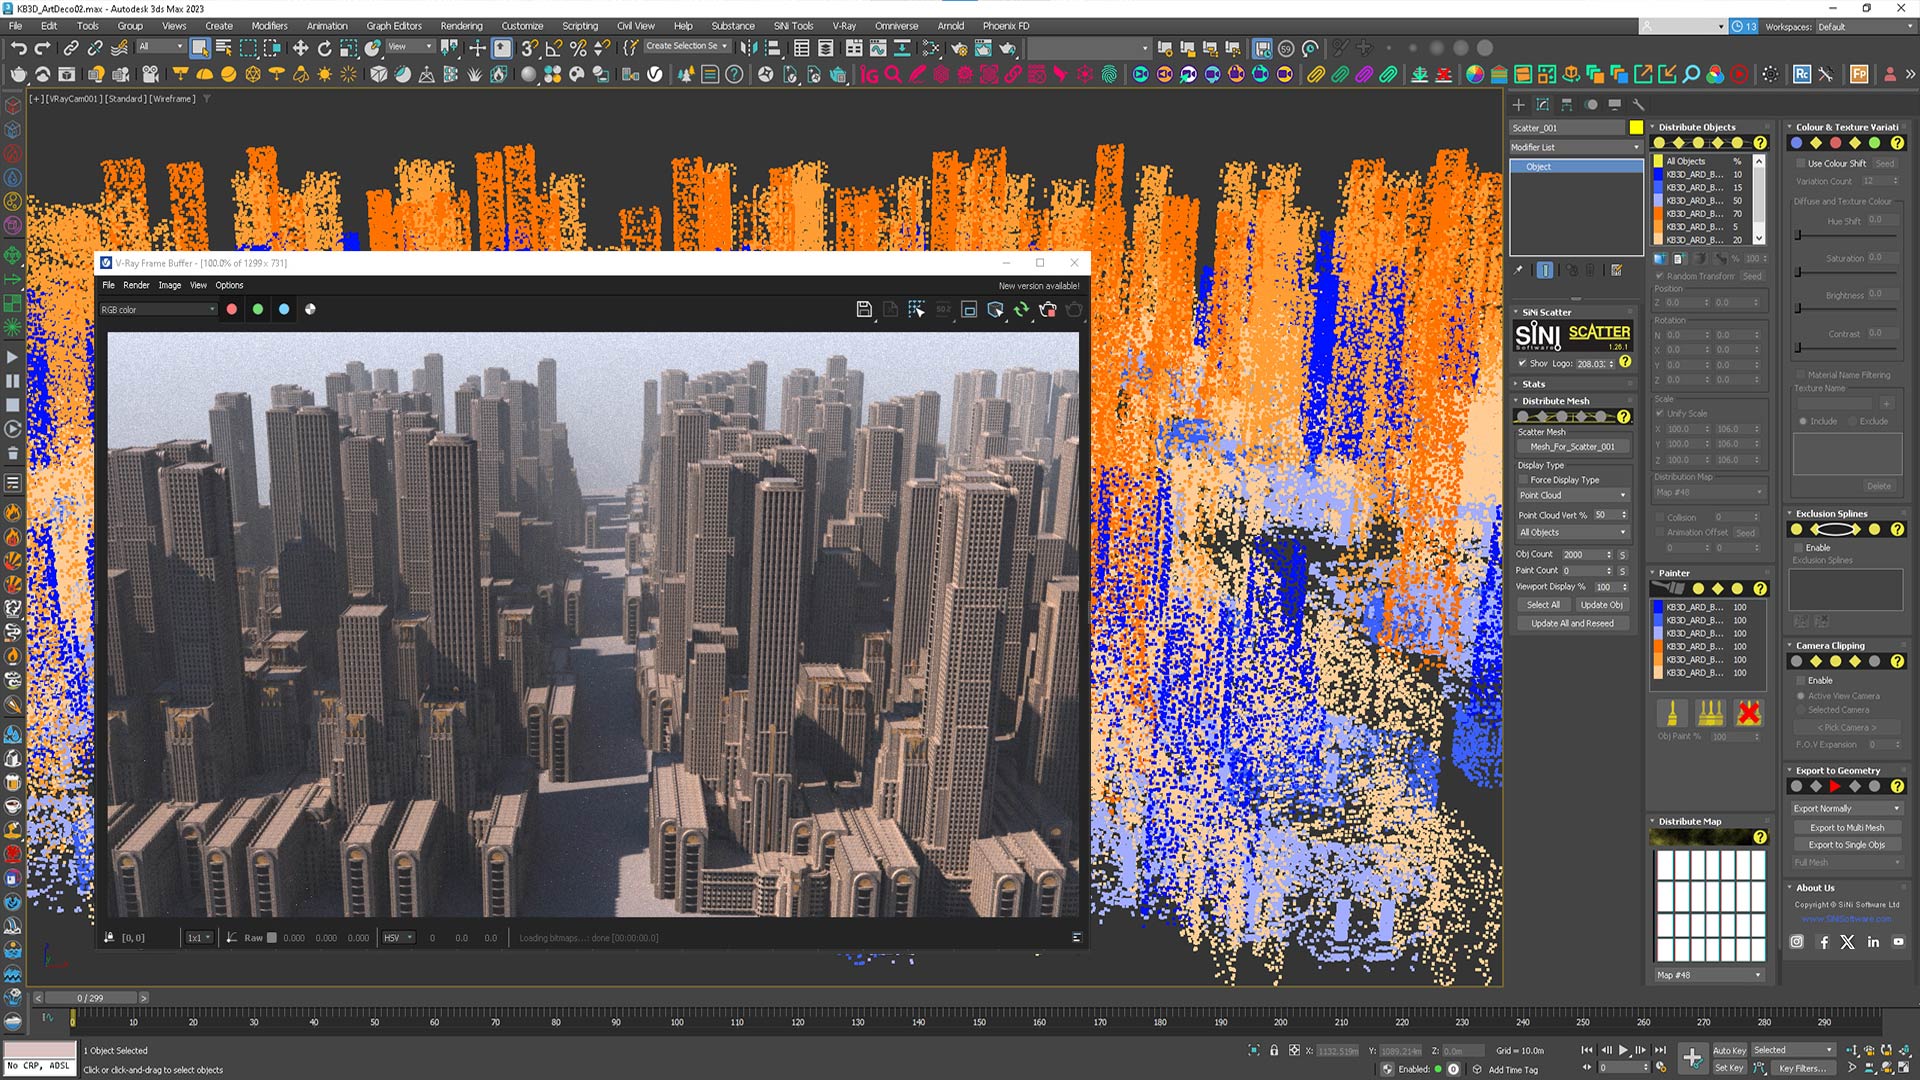Image resolution: width=1920 pixels, height=1080 pixels.
Task: Toggle the Angle Snap icon
Action: [554, 48]
